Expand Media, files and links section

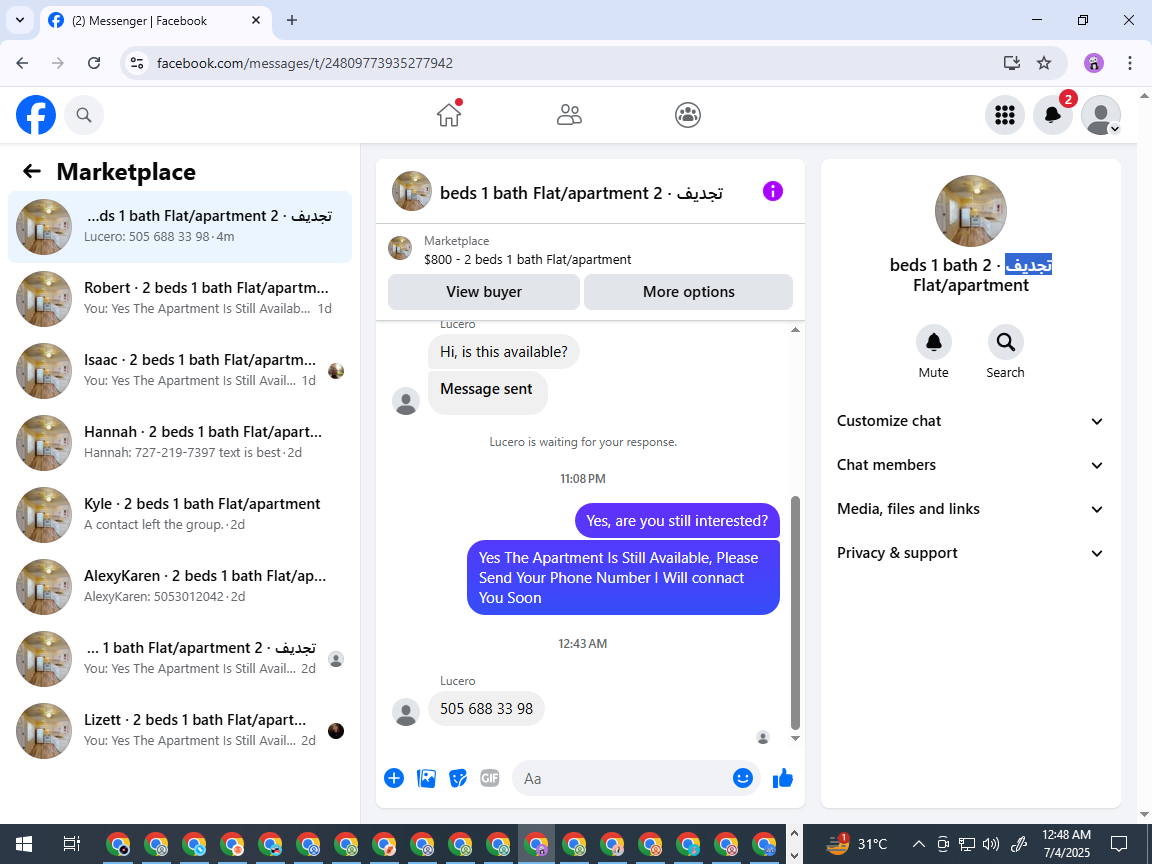971,509
